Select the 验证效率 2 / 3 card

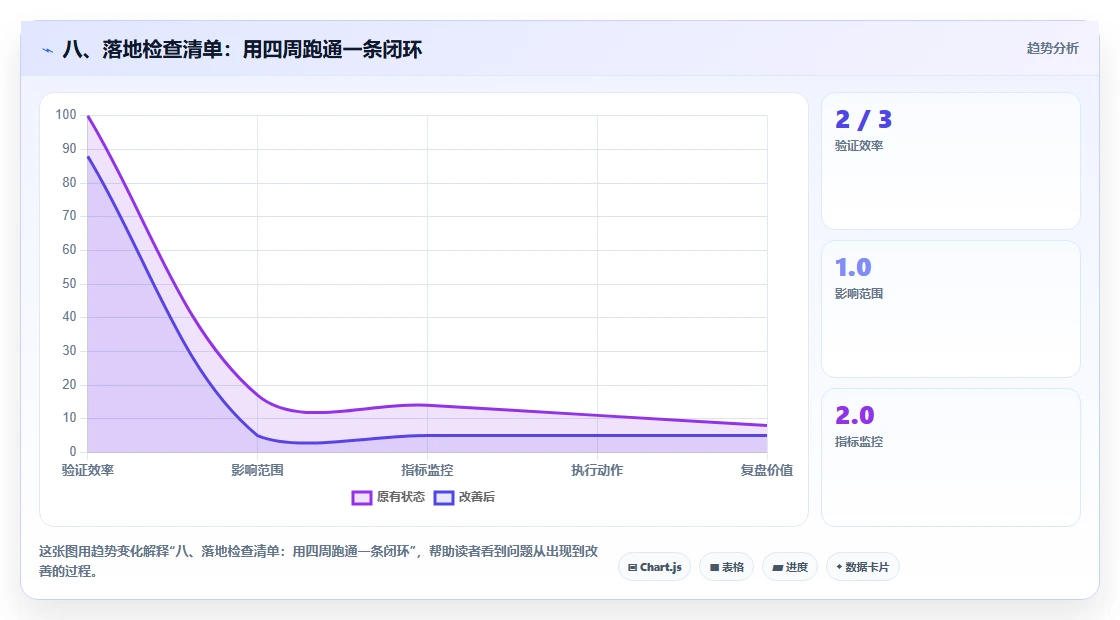coord(951,161)
